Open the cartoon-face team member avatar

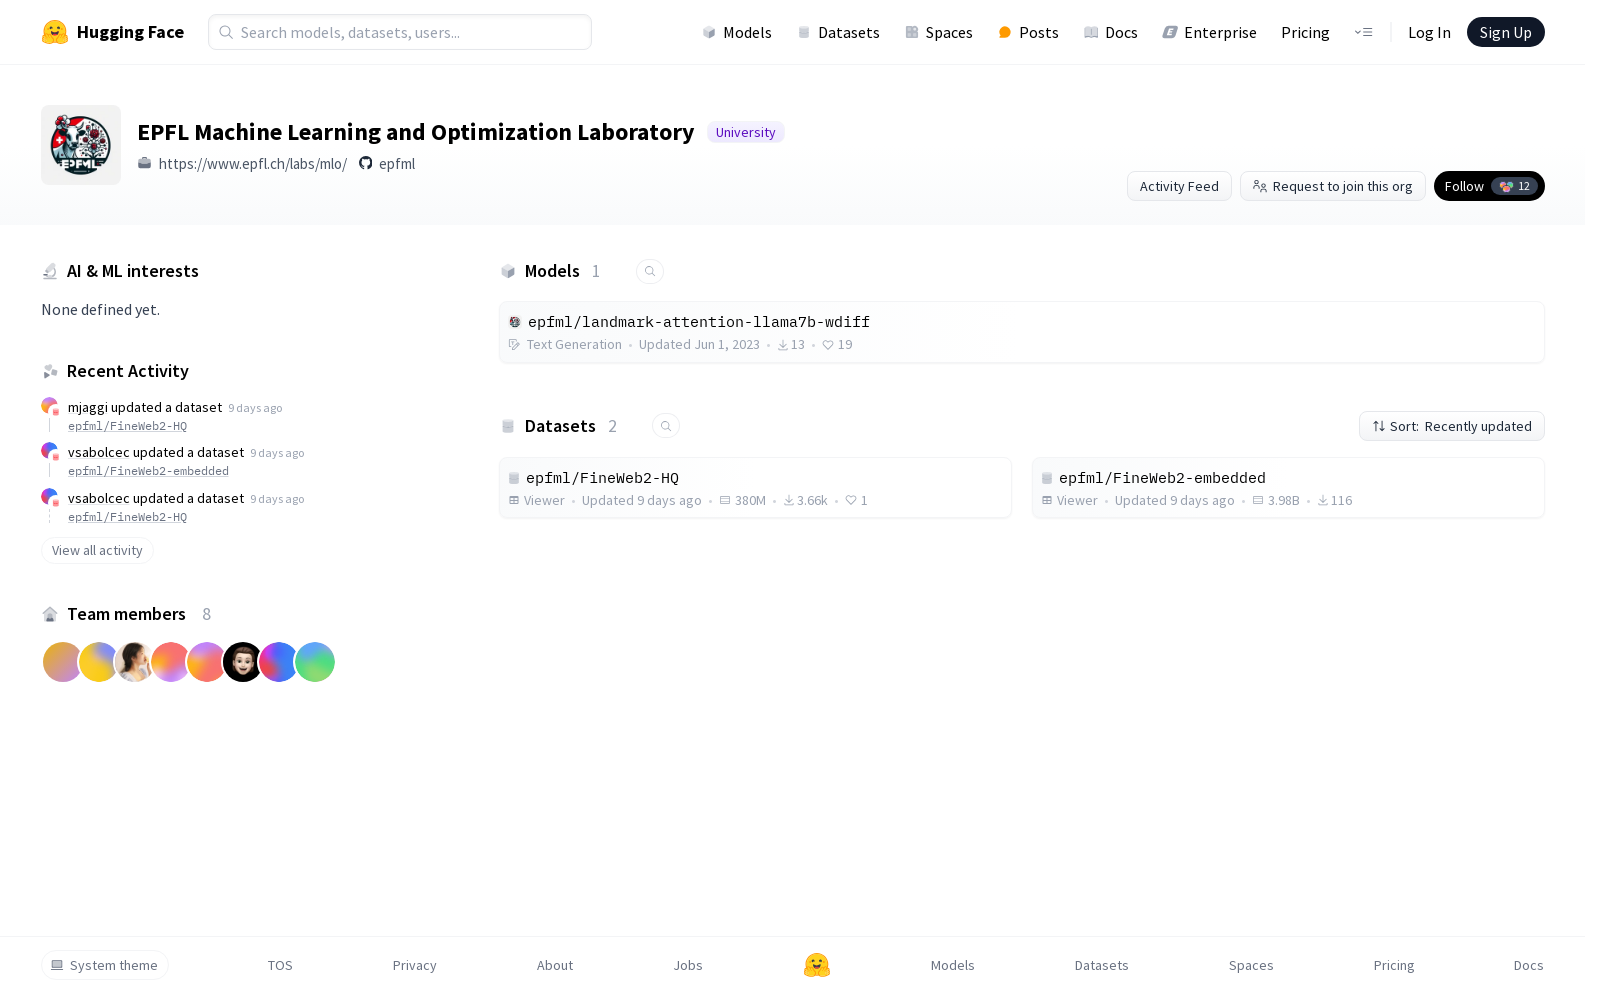click(x=242, y=662)
